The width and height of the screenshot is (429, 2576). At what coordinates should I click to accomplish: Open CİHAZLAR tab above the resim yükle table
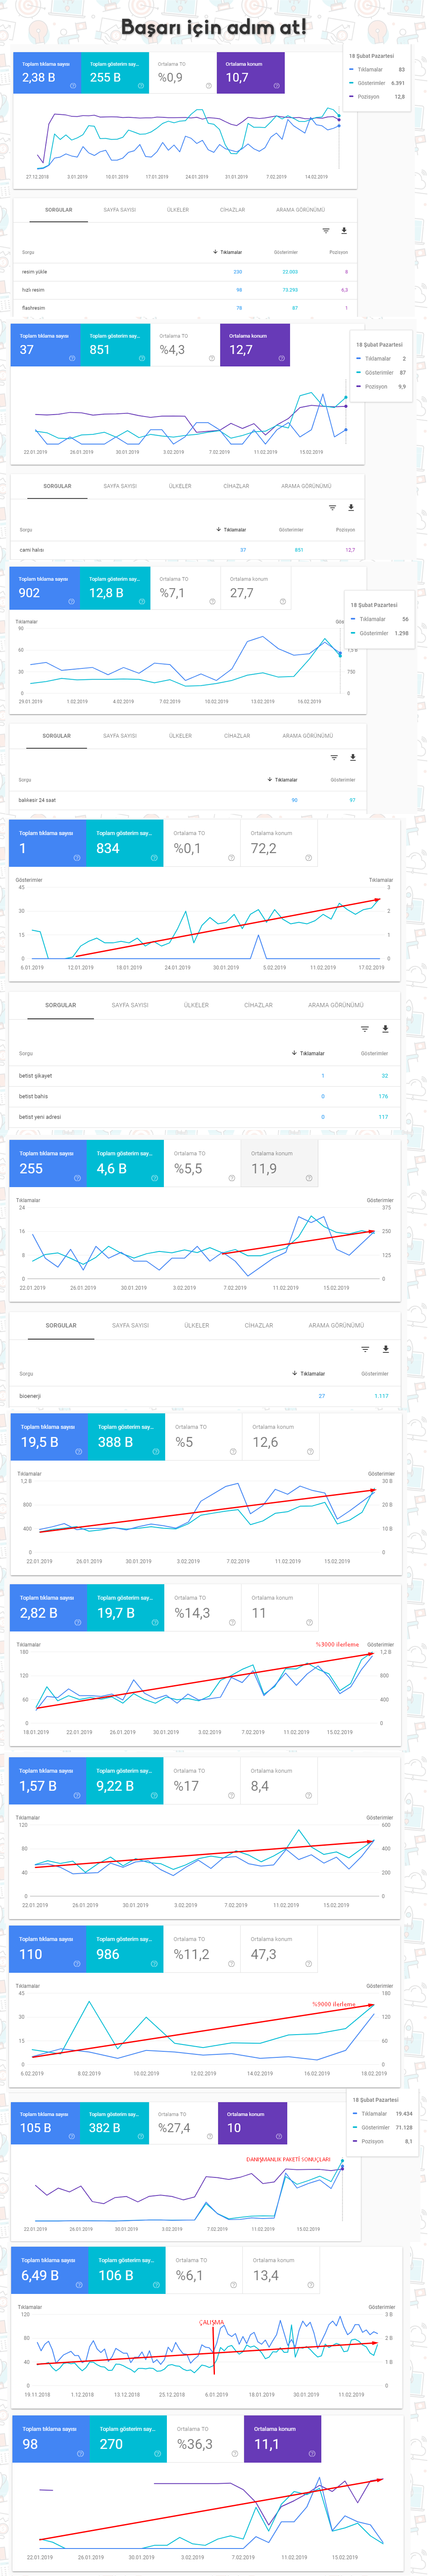pyautogui.click(x=233, y=210)
